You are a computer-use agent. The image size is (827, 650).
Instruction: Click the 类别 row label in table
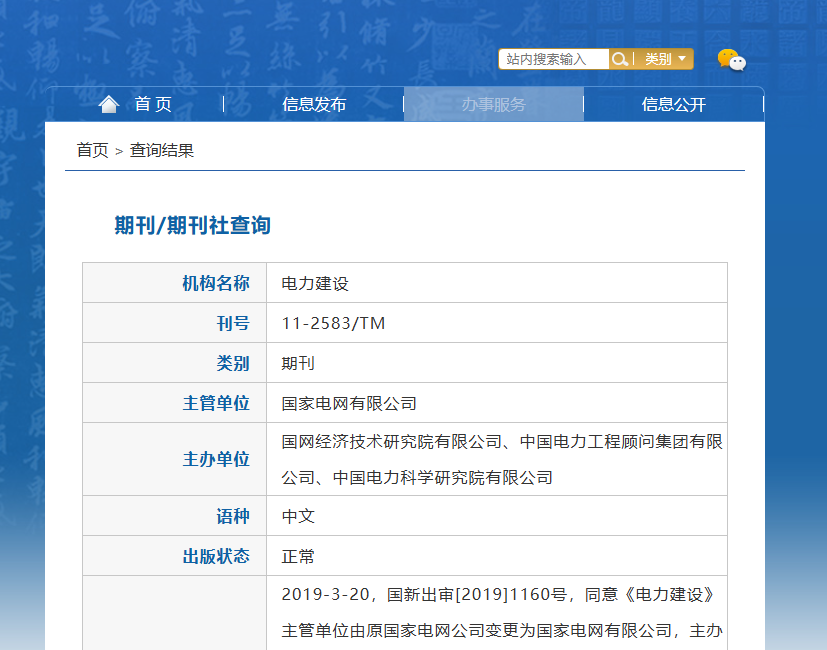pyautogui.click(x=233, y=363)
